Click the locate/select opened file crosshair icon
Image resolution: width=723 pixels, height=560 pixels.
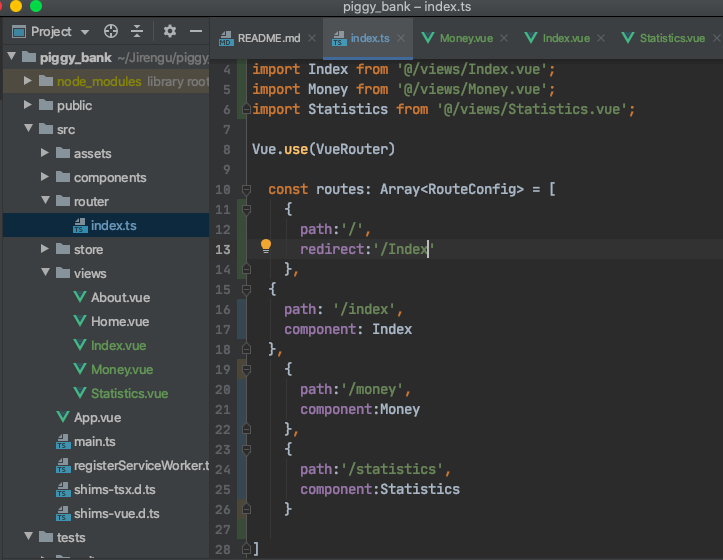pos(111,31)
